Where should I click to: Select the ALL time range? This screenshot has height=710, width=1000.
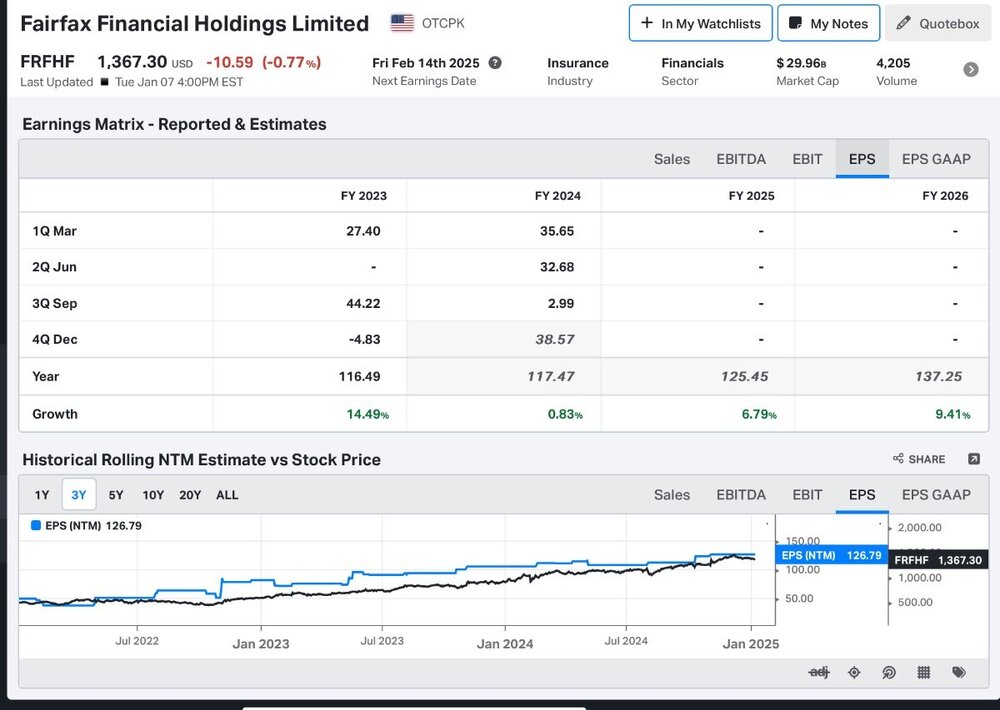pos(227,494)
